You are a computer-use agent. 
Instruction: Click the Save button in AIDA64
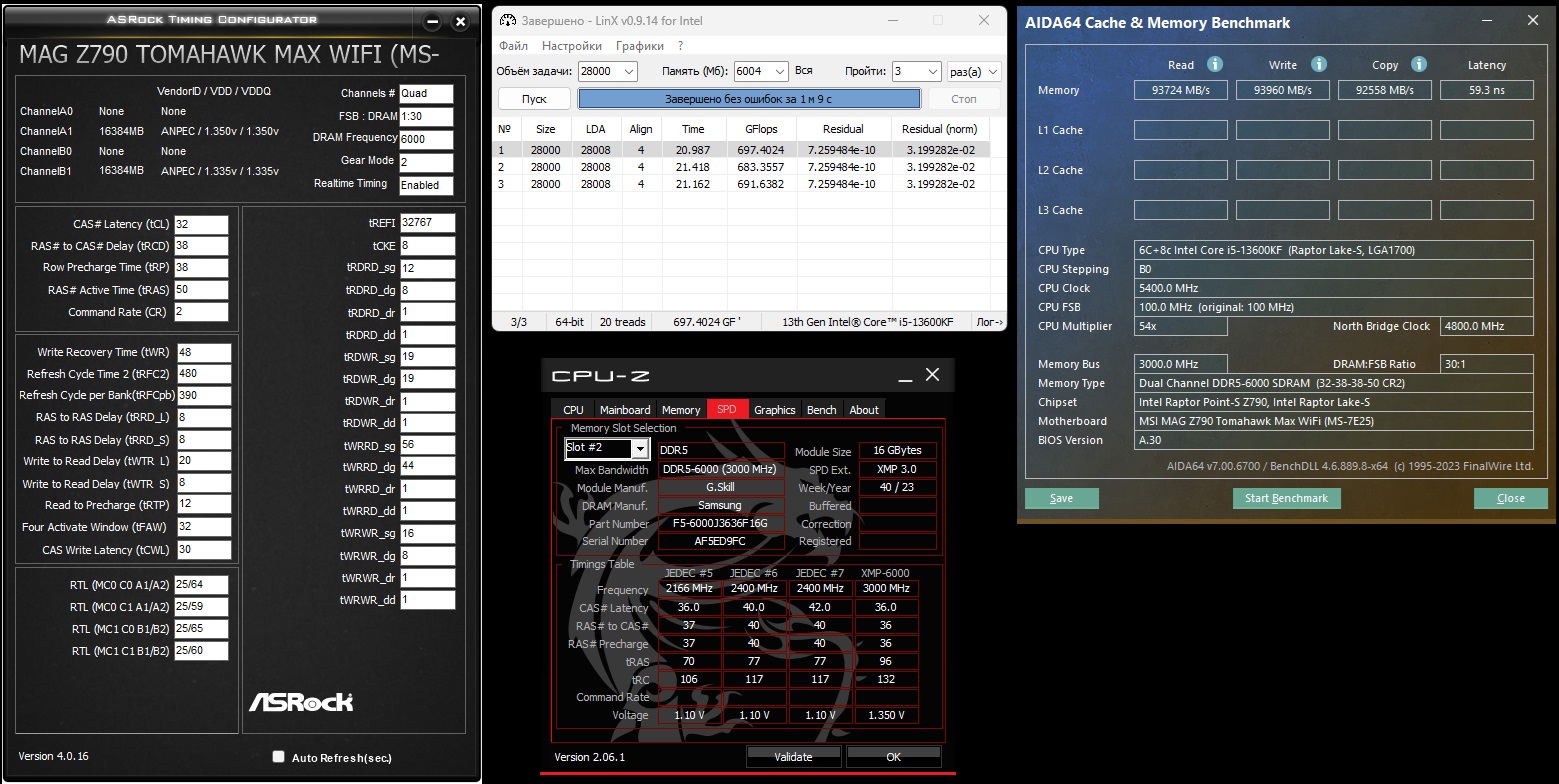pyautogui.click(x=1062, y=498)
